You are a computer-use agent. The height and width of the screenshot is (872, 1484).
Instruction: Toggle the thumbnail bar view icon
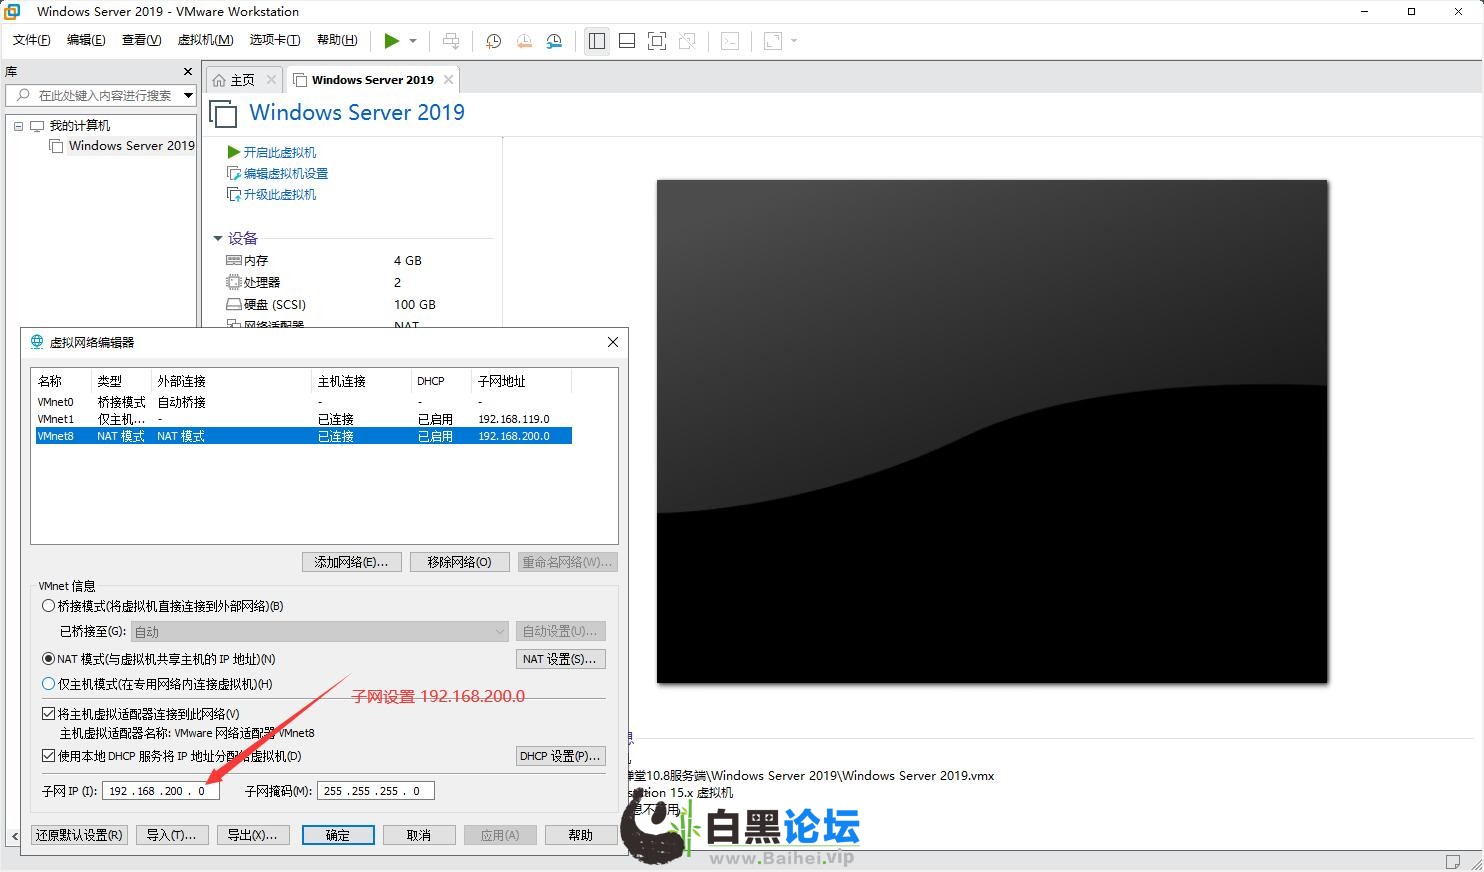click(x=627, y=41)
